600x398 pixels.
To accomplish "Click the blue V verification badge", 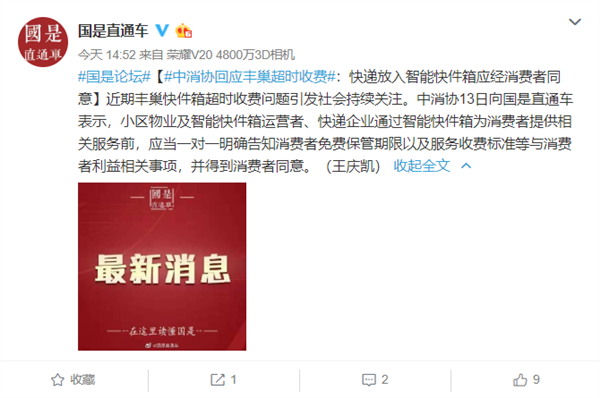I will tap(162, 31).
